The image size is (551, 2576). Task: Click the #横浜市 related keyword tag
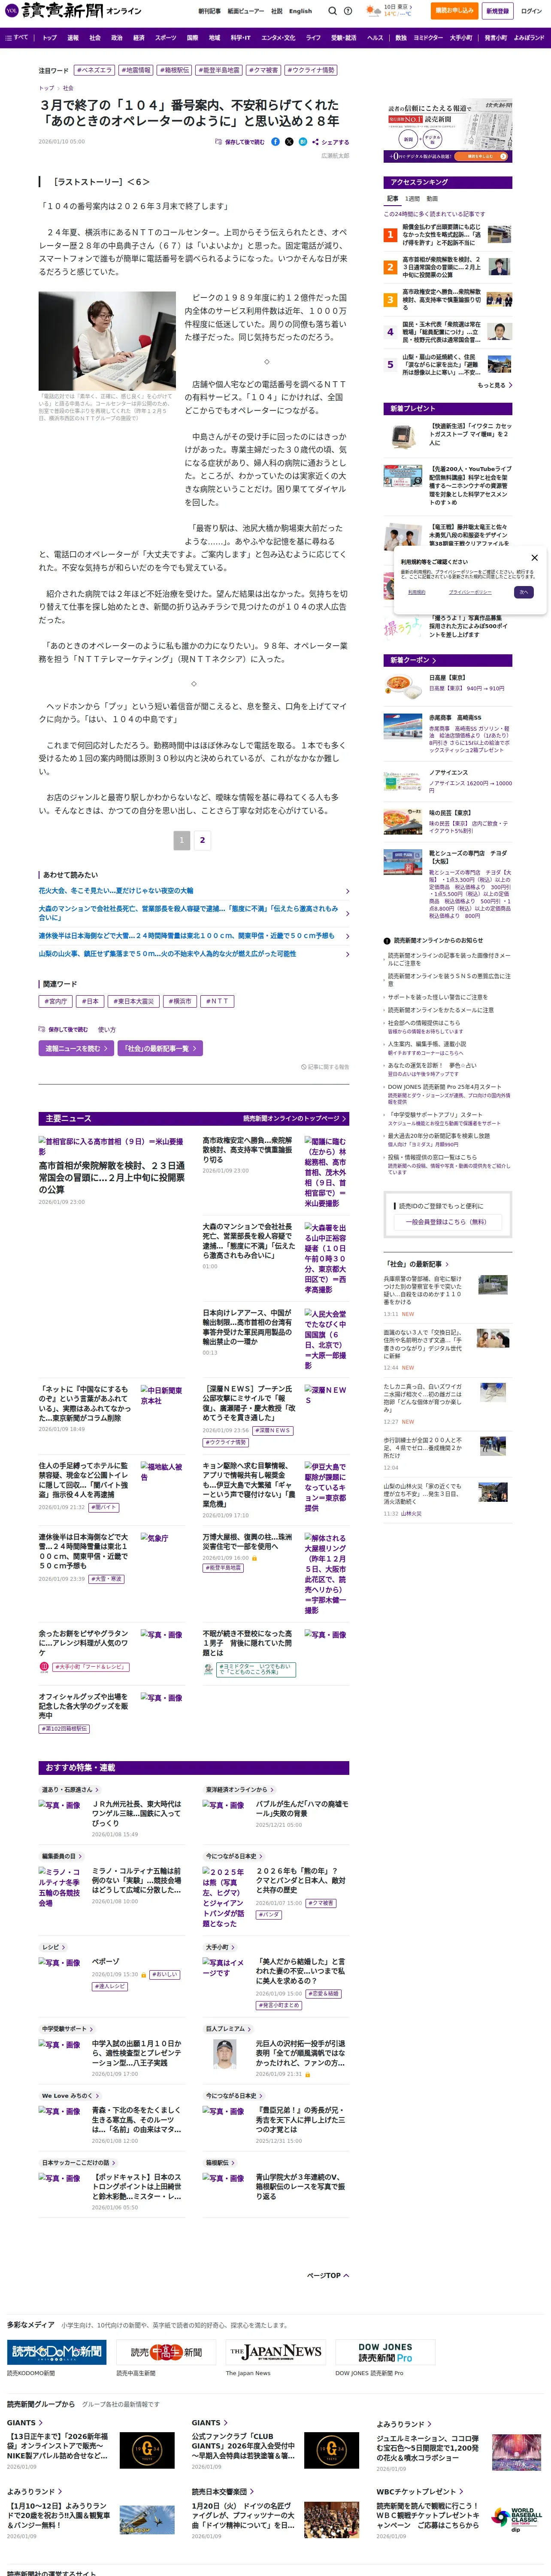(x=179, y=1001)
